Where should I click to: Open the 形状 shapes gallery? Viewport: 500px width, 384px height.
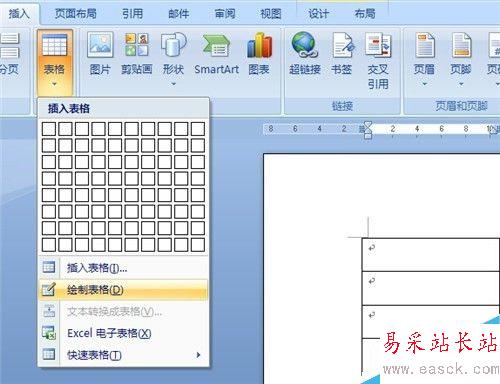tap(173, 58)
